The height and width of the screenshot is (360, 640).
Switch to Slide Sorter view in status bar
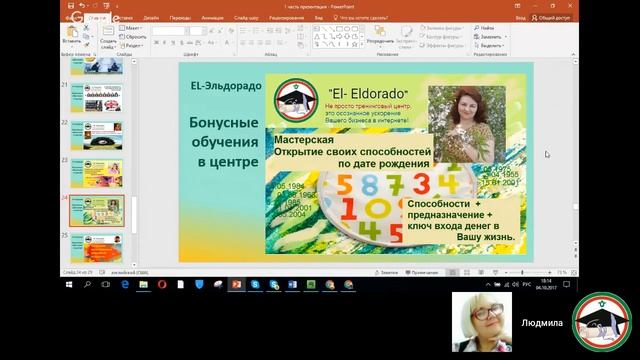pos(467,272)
